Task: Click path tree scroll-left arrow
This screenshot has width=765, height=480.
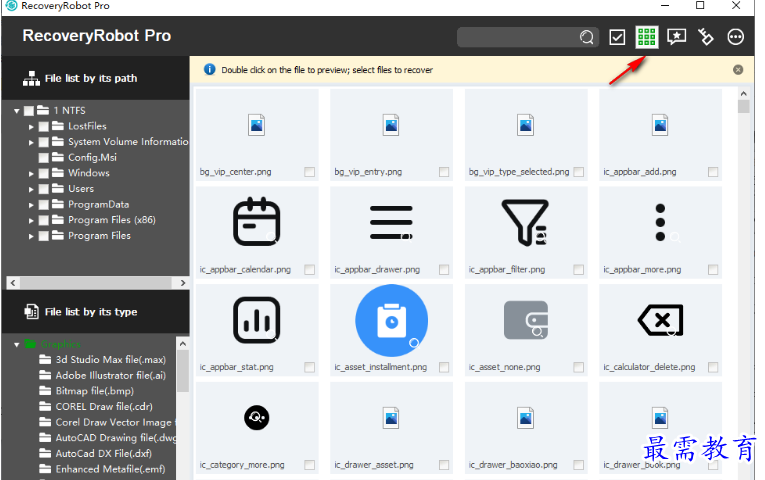Action: coord(13,283)
